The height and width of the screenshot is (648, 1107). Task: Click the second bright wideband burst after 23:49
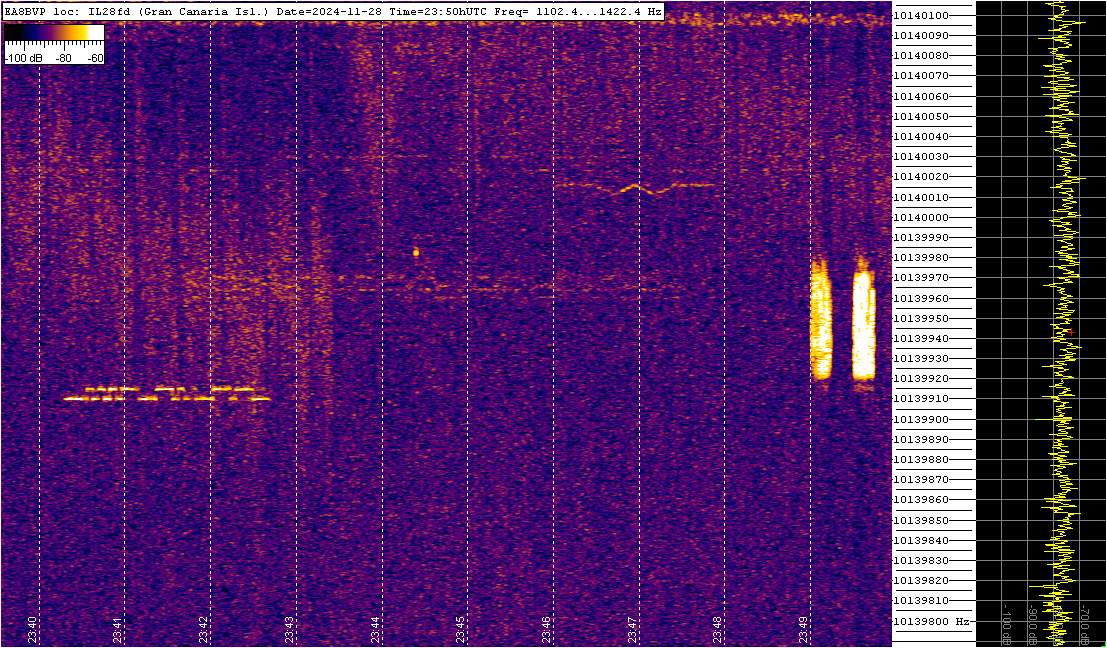[x=863, y=318]
